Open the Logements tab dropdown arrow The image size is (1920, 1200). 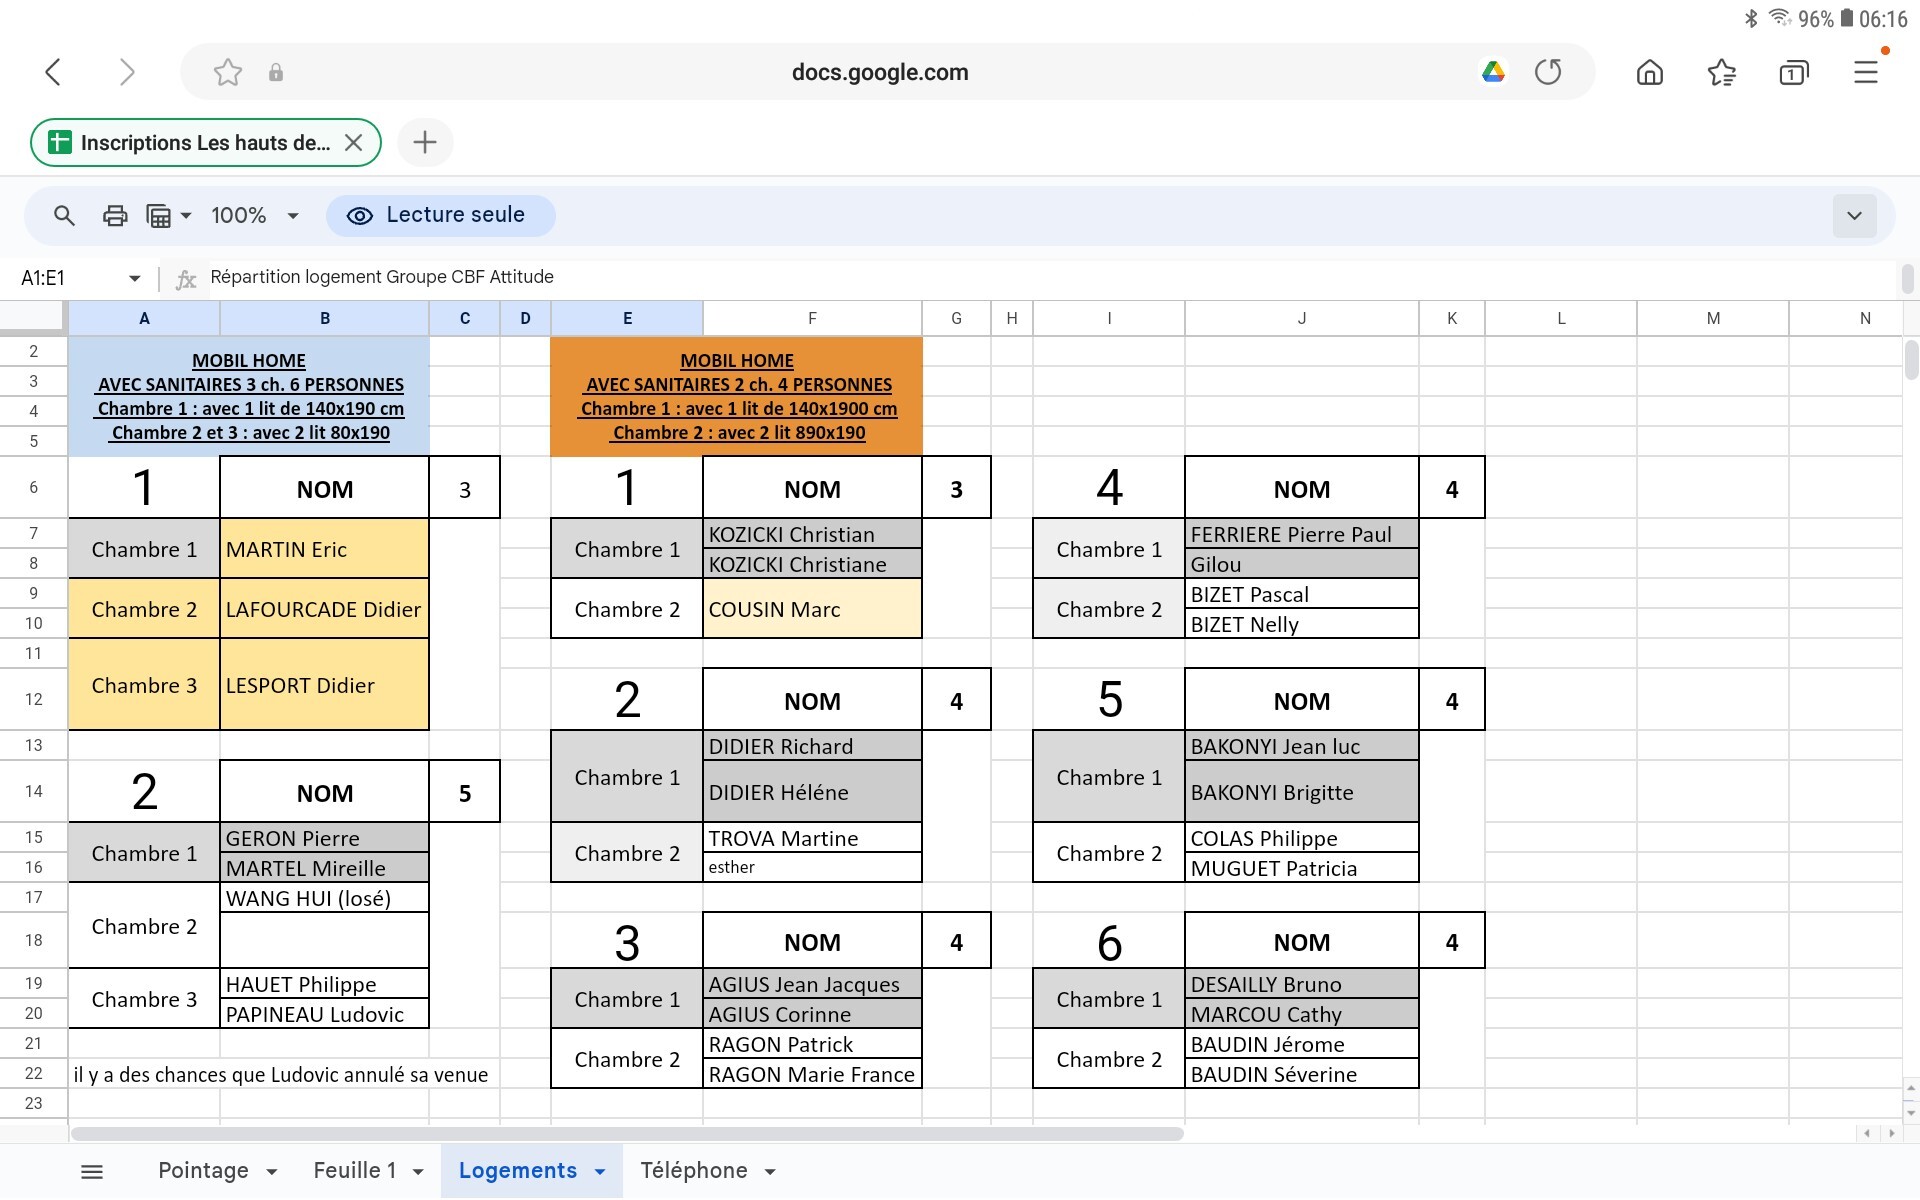click(600, 1172)
